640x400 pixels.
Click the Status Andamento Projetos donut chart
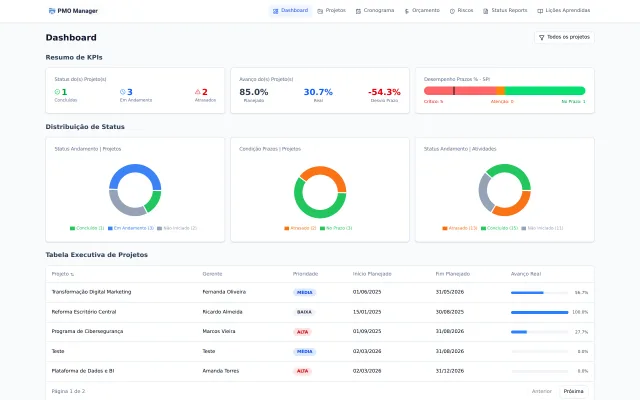(135, 190)
